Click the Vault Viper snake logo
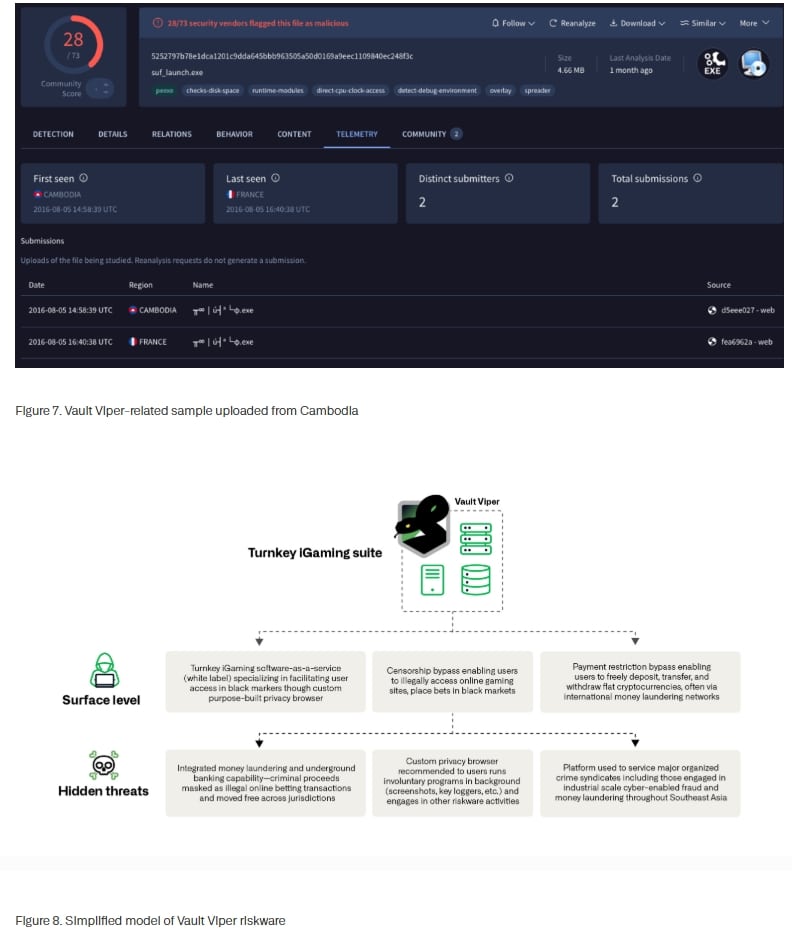 coord(420,526)
